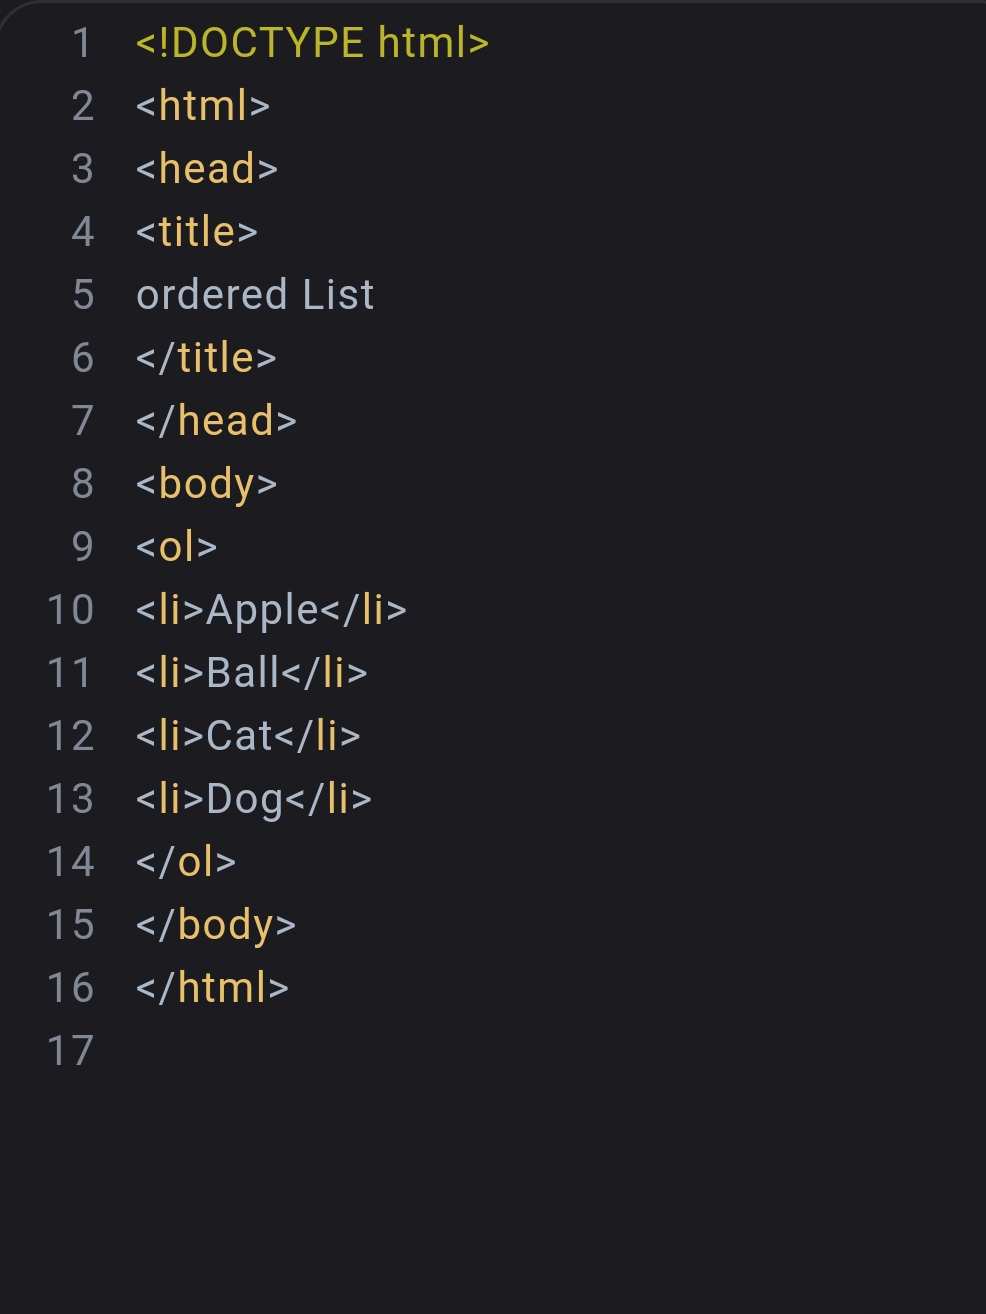Viewport: 986px width, 1314px height.
Task: Click the opening title tag
Action: [197, 232]
